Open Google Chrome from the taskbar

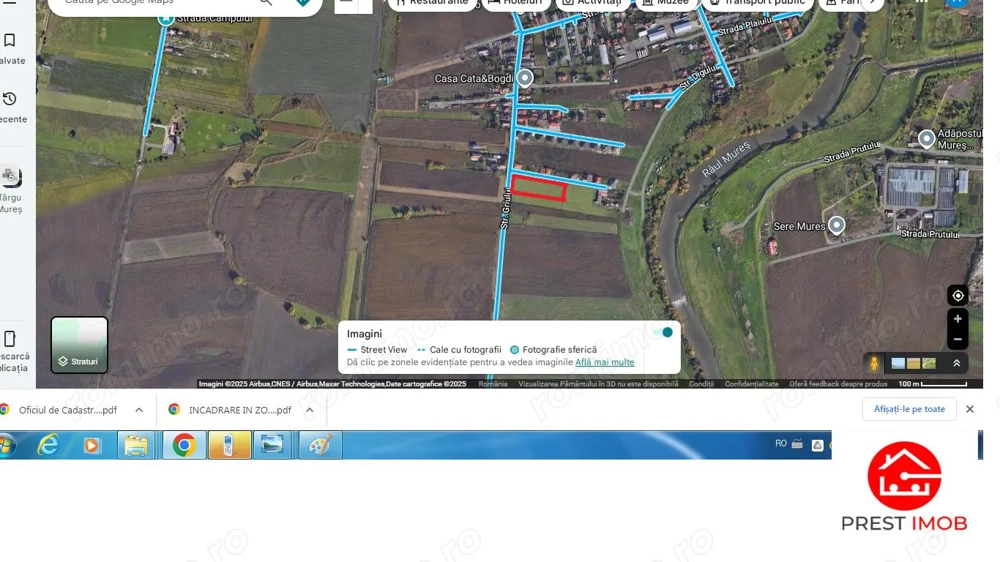coord(183,445)
